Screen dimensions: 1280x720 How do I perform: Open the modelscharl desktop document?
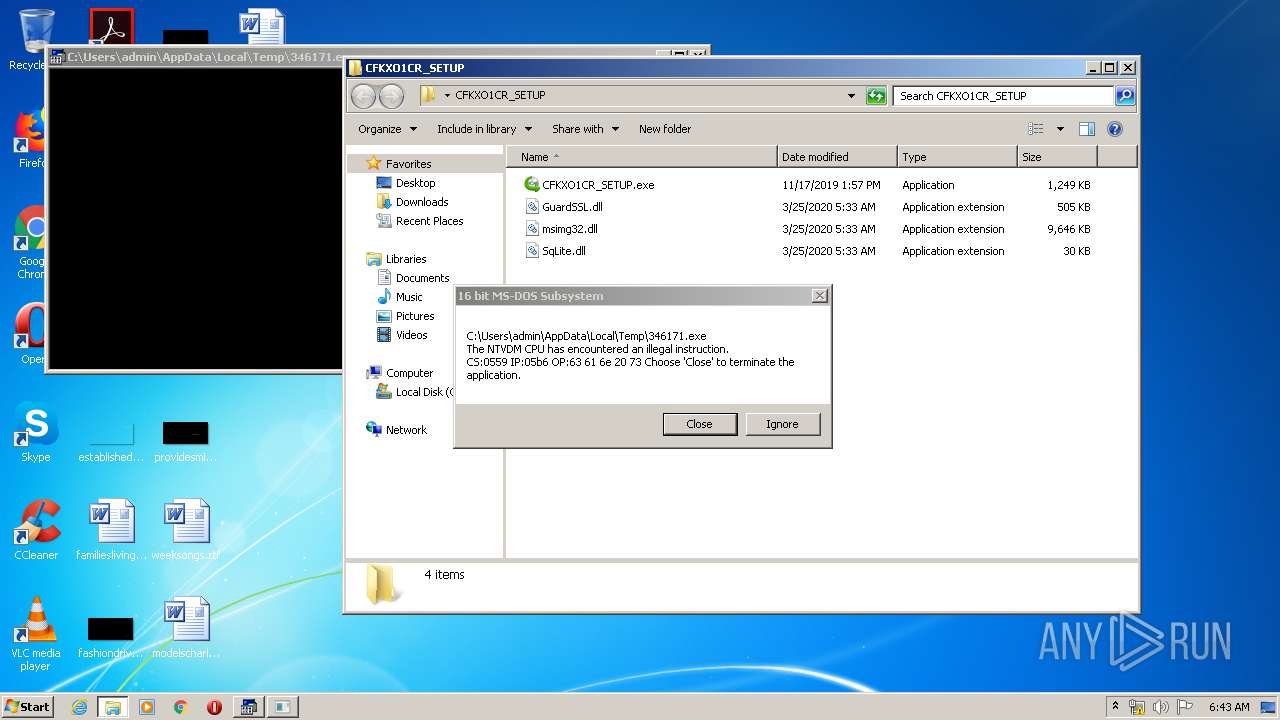click(186, 628)
